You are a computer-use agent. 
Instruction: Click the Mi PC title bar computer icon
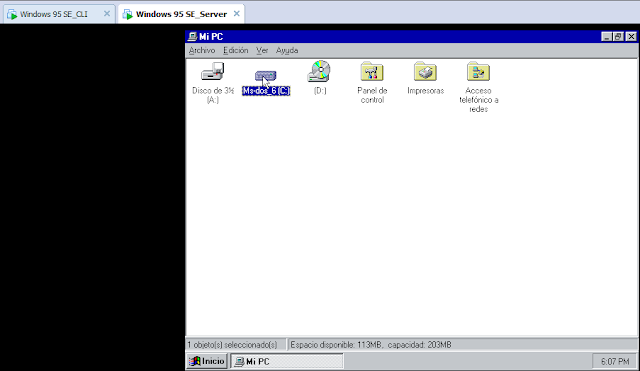point(192,37)
